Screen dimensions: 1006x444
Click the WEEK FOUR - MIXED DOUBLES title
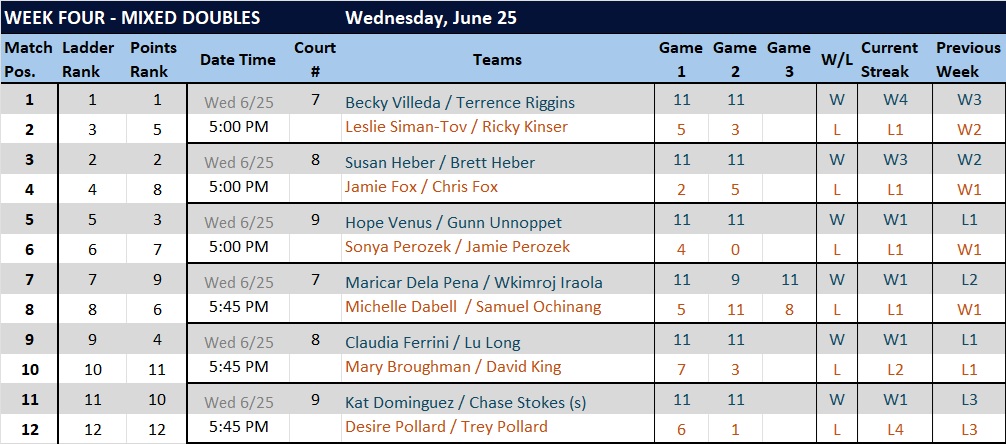[x=132, y=17]
